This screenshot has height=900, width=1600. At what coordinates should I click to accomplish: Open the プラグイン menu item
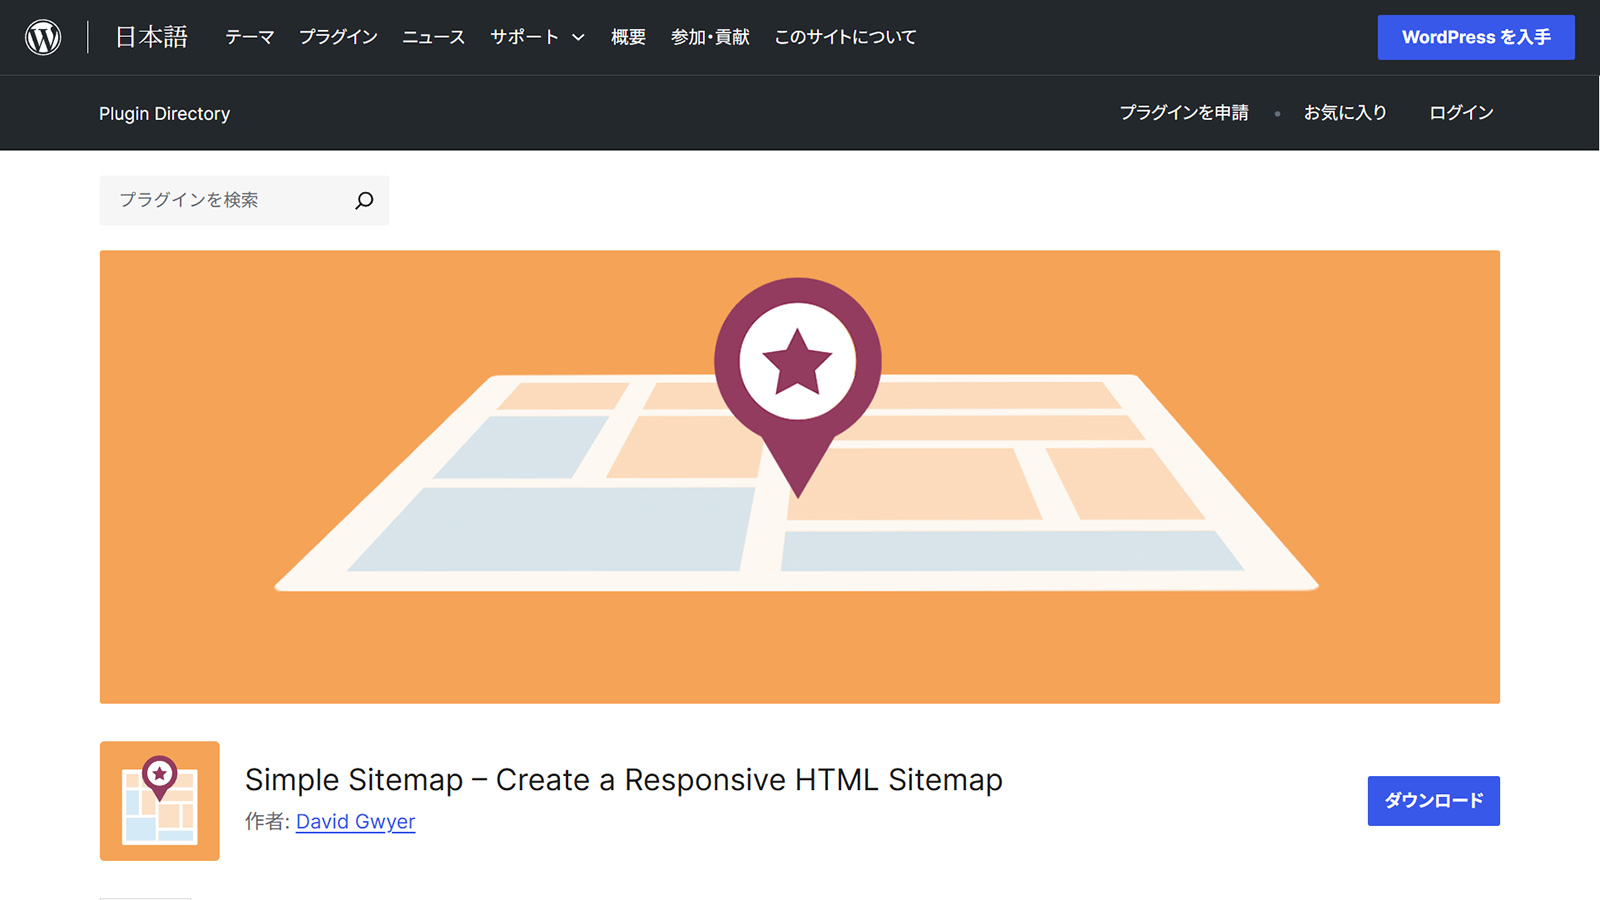[x=338, y=37]
